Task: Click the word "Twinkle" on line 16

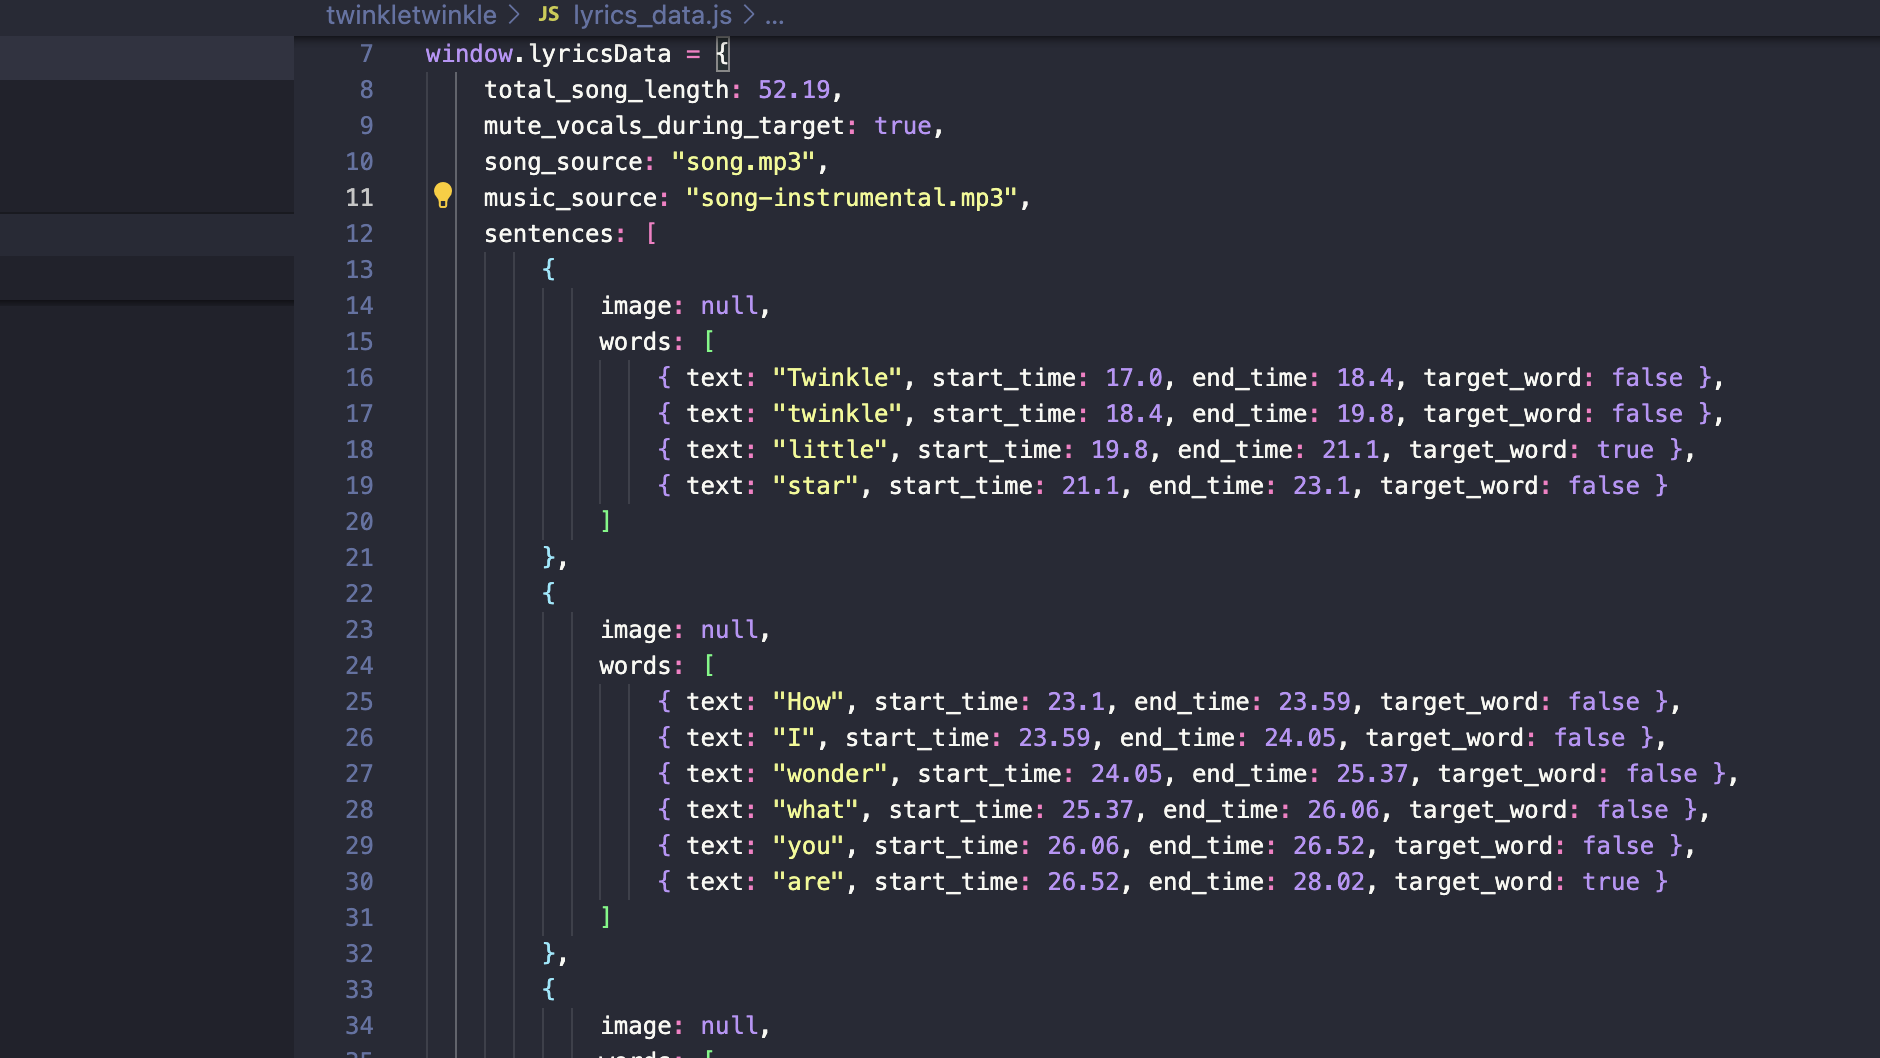Action: point(838,378)
